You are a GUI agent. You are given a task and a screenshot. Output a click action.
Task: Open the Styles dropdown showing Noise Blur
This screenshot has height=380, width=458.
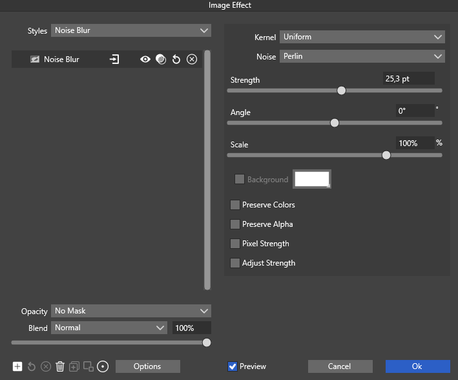coord(131,30)
